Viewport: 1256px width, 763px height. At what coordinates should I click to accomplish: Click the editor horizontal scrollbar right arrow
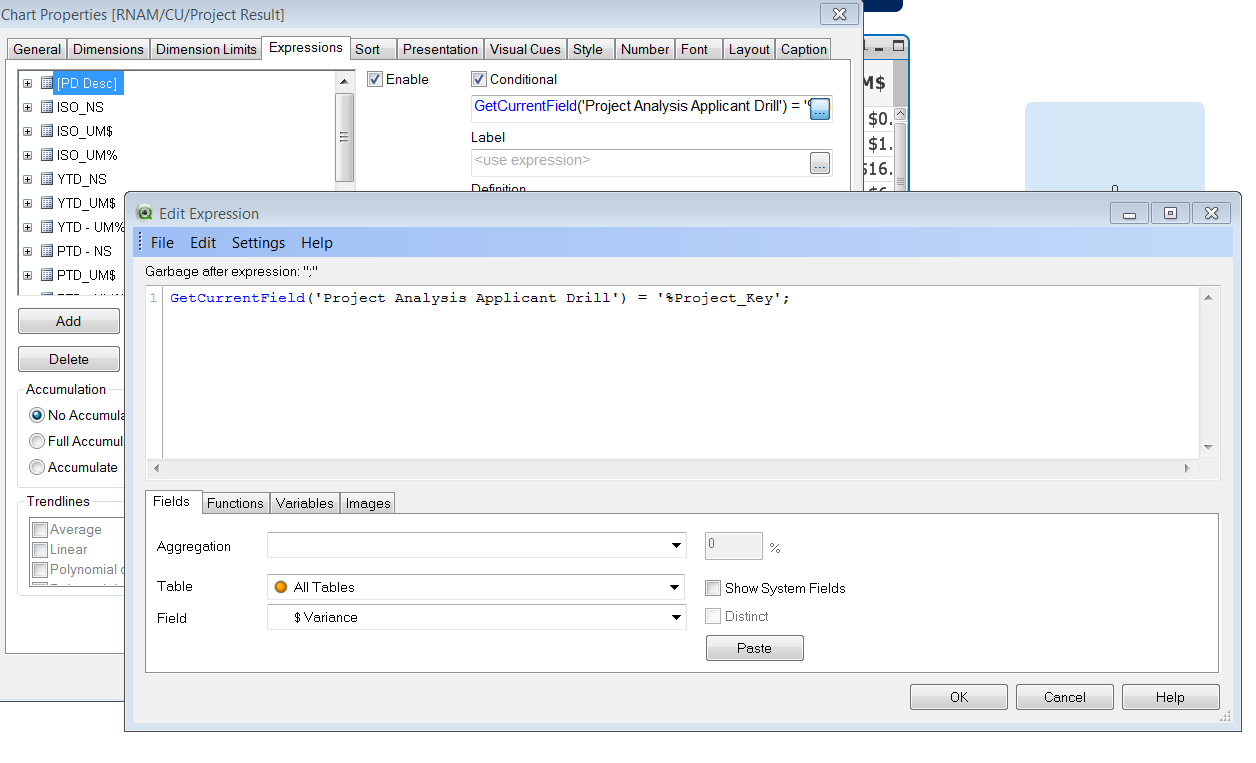click(x=1188, y=468)
